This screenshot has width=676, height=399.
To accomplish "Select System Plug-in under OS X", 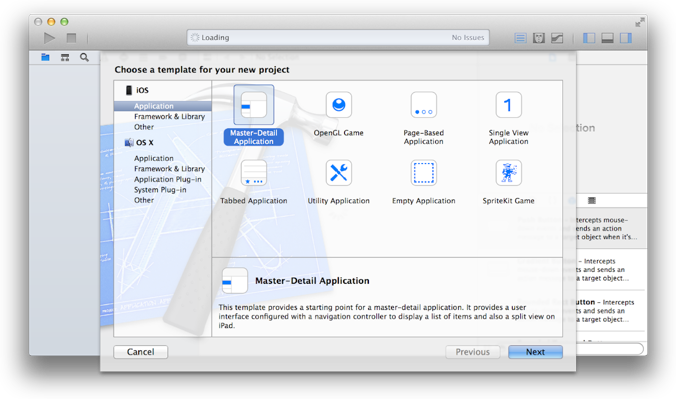I will click(x=160, y=190).
